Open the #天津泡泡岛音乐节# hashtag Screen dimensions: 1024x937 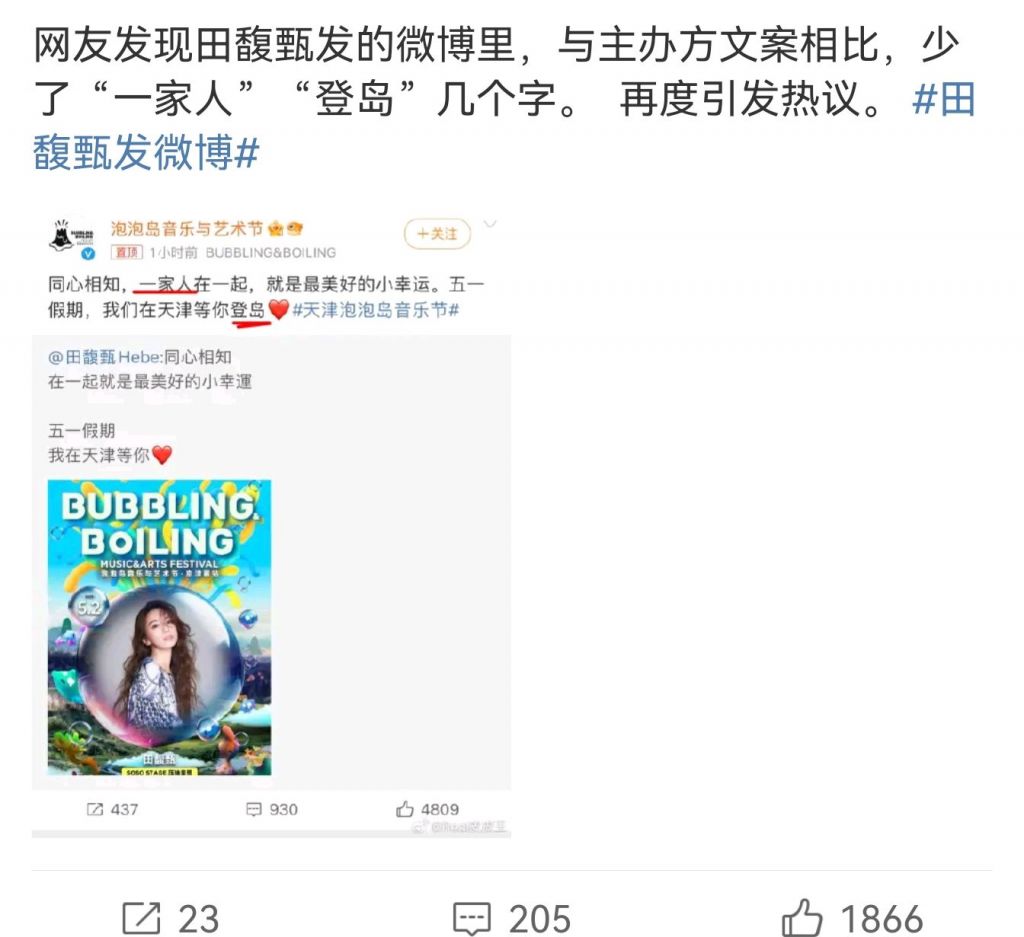click(376, 310)
